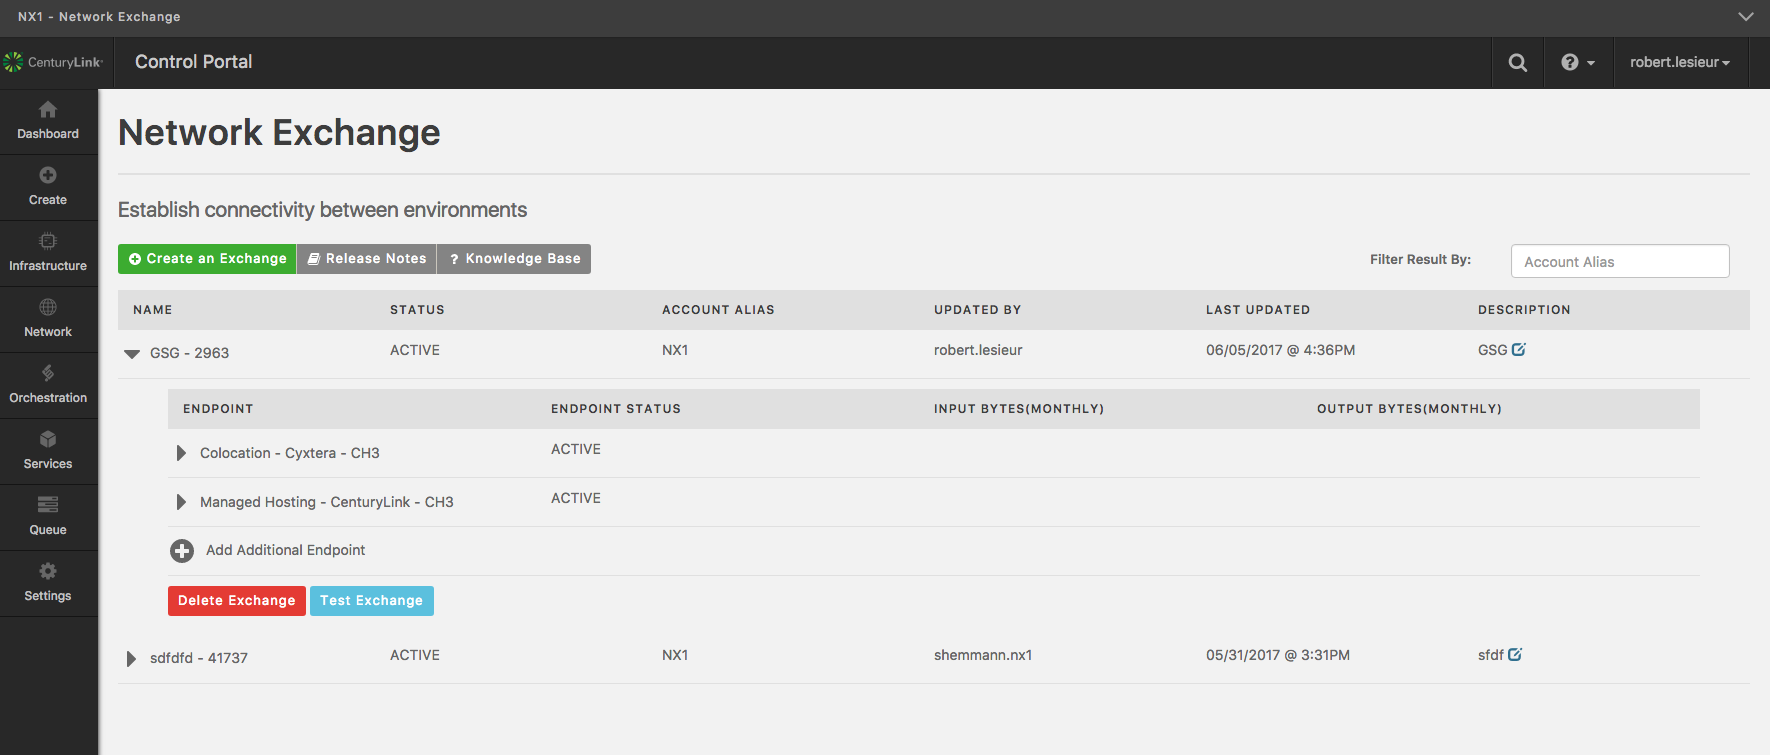
Task: Open the Orchestration sidebar icon
Action: point(48,374)
